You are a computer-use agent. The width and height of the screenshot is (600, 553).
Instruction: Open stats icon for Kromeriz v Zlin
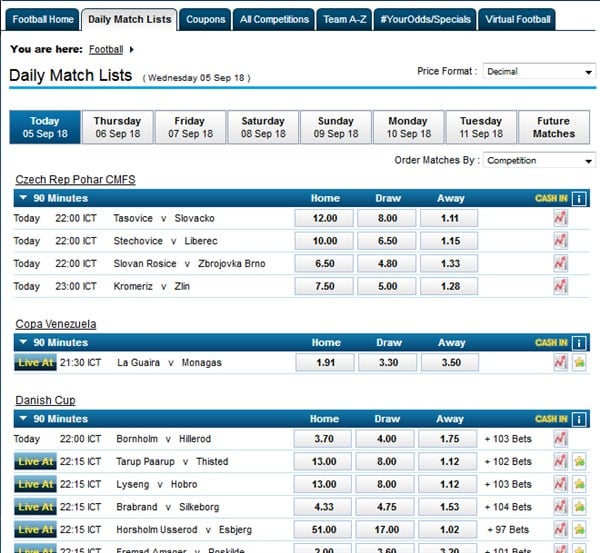pos(561,286)
